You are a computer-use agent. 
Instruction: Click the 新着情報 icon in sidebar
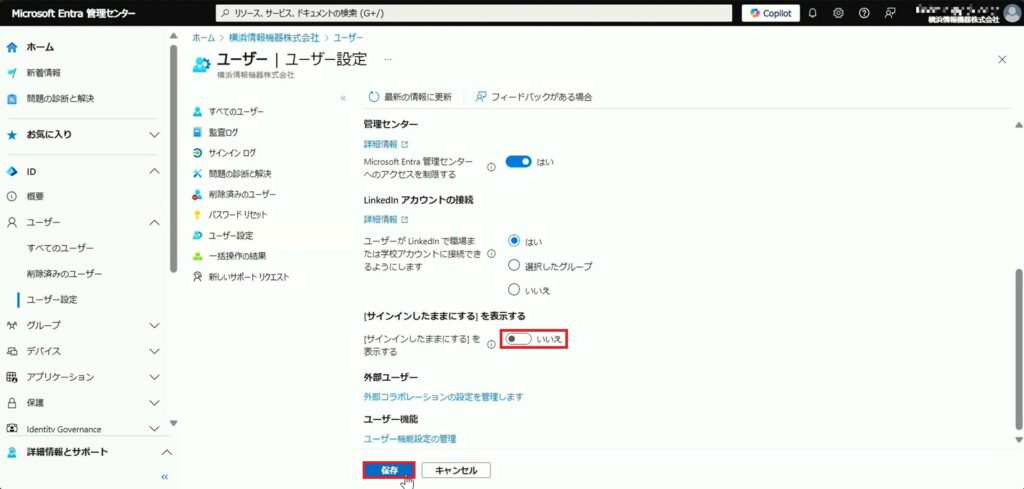[12, 73]
